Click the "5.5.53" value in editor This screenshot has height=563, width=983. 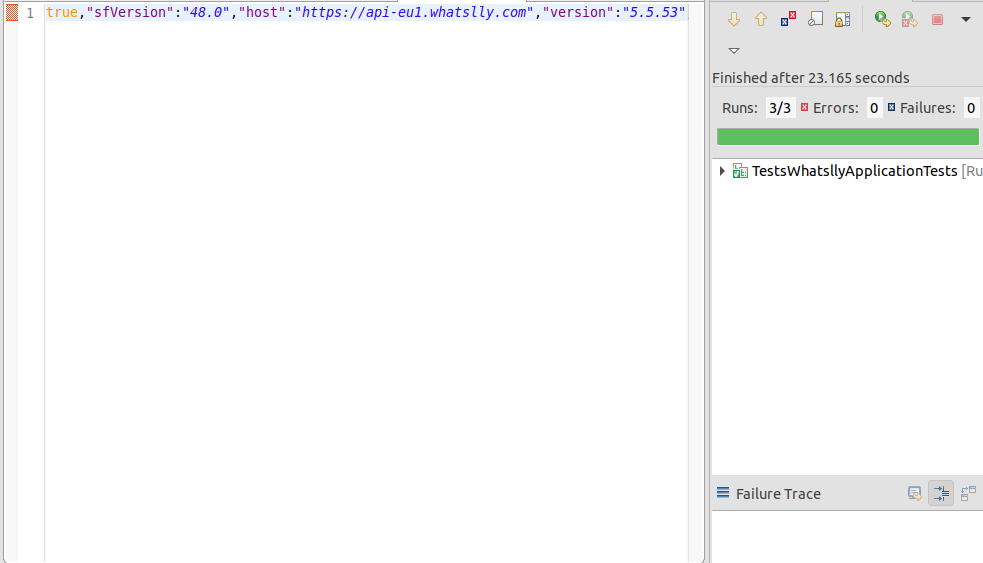(x=653, y=12)
